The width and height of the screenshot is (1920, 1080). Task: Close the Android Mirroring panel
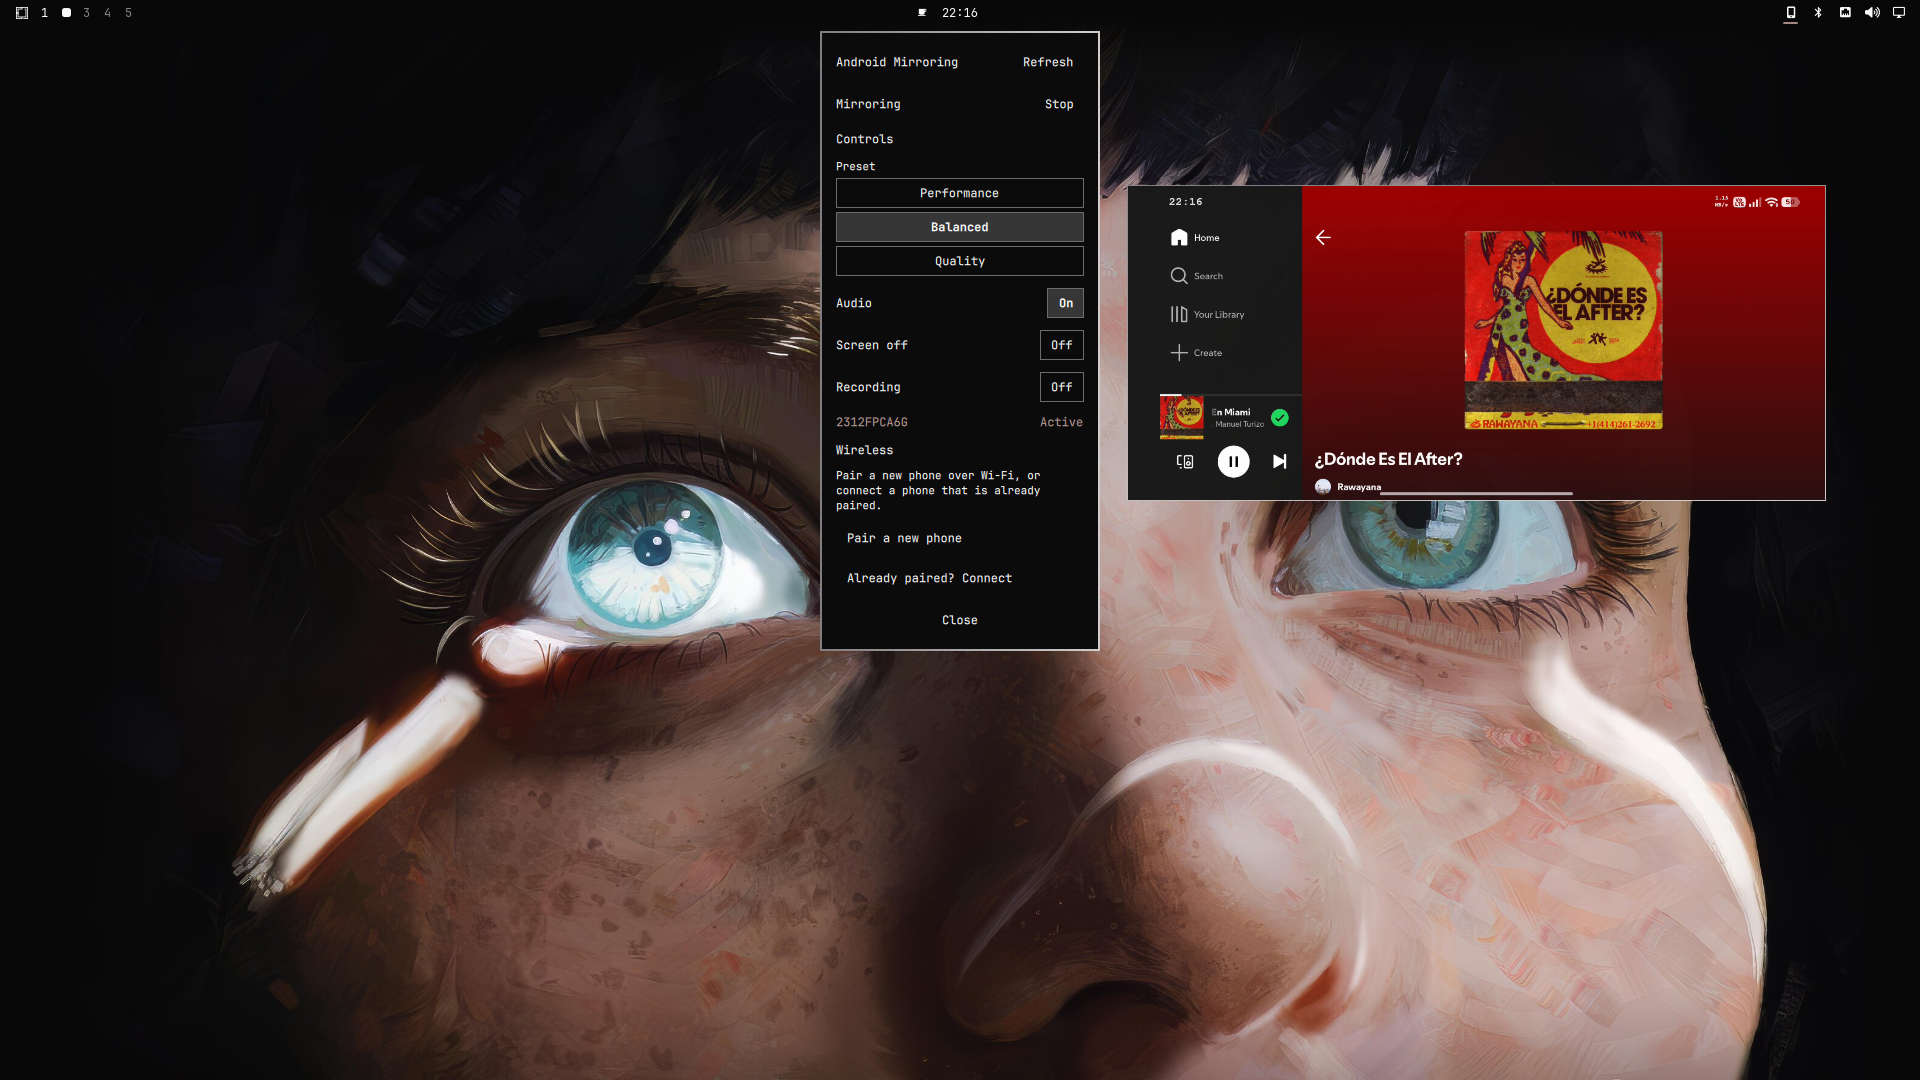[x=960, y=620]
